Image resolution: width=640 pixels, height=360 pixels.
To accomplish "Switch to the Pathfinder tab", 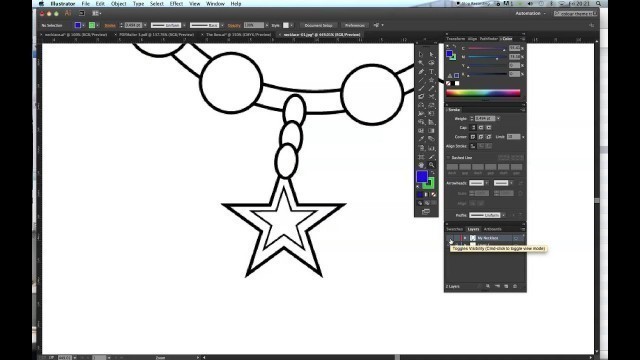I will (x=489, y=39).
